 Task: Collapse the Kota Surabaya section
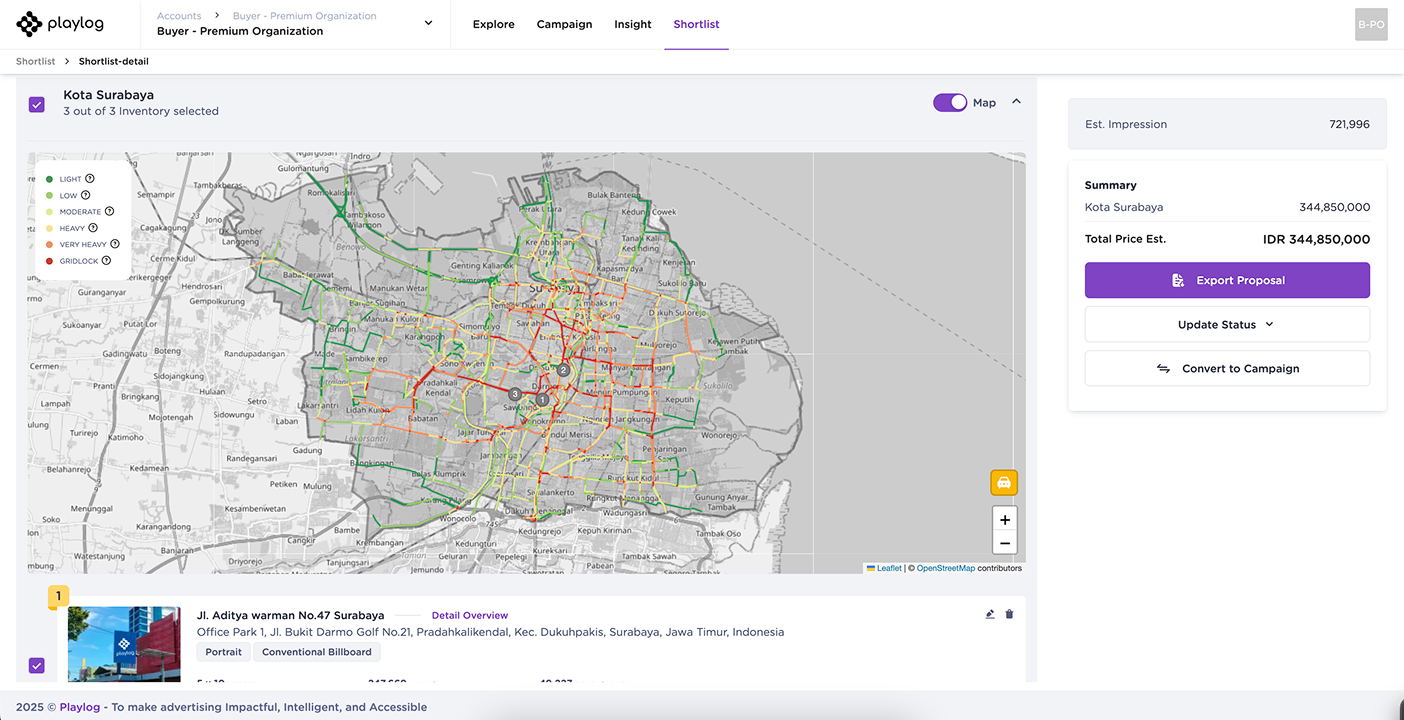(1016, 102)
